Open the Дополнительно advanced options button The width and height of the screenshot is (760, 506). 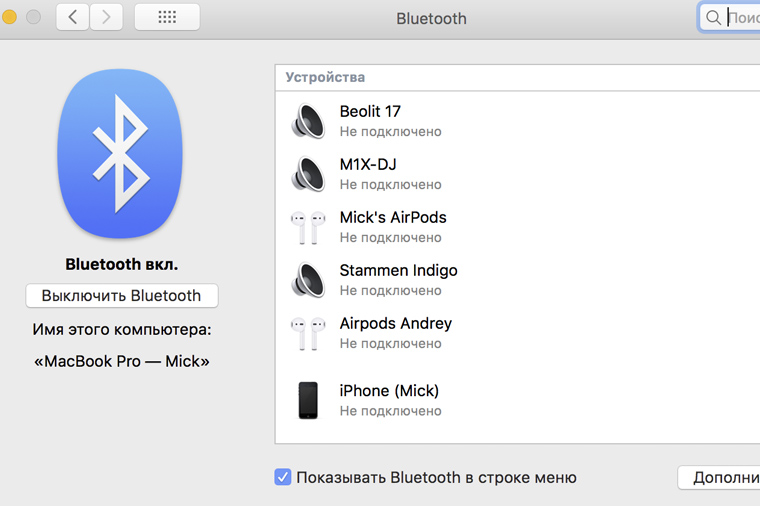pyautogui.click(x=718, y=478)
